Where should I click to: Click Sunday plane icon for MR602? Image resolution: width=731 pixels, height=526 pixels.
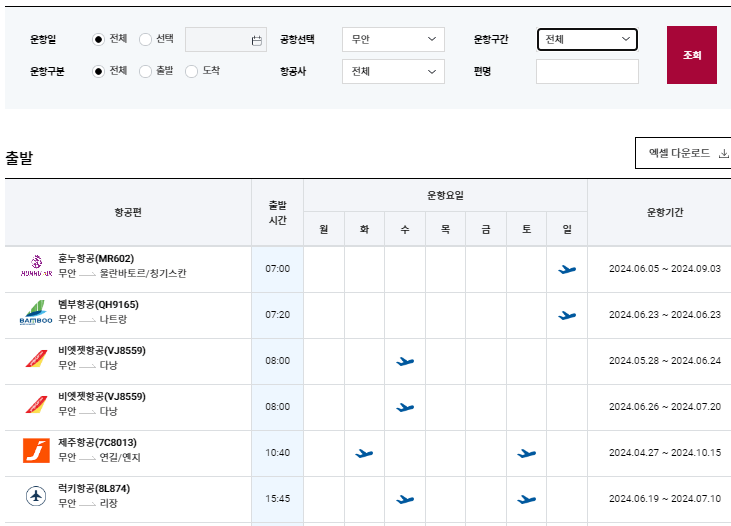[567, 269]
